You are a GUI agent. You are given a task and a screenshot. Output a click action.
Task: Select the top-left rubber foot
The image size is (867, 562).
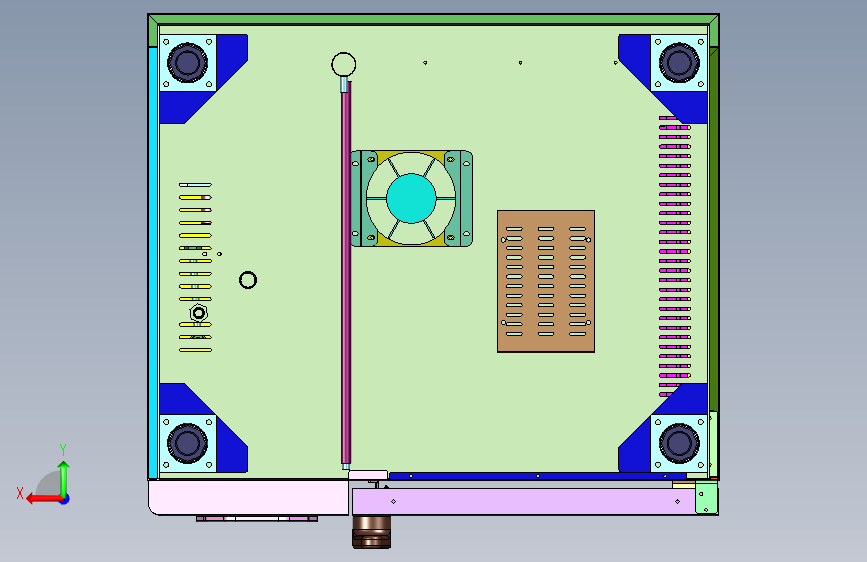pos(187,63)
